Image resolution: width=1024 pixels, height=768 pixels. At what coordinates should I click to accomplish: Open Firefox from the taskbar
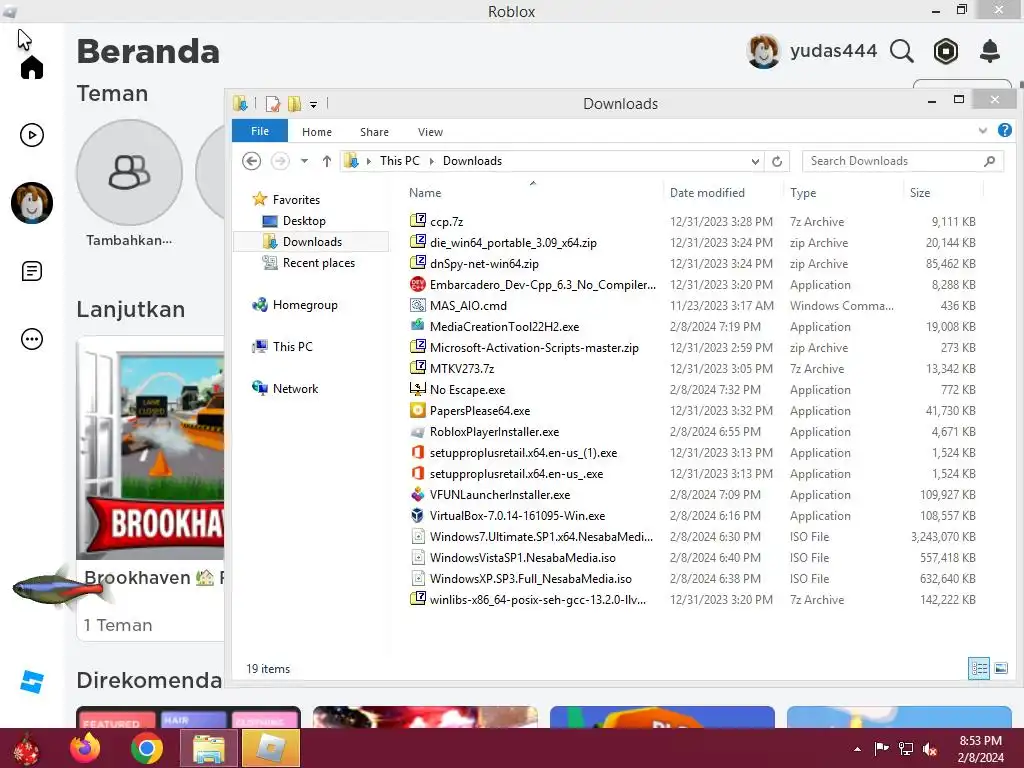coord(86,748)
